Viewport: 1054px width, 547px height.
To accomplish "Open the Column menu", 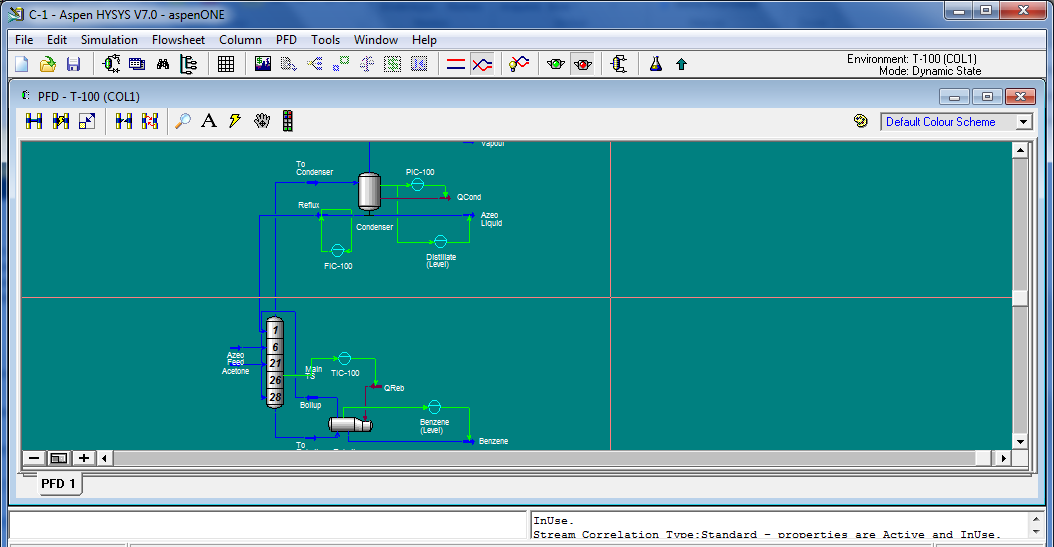I will (x=240, y=40).
